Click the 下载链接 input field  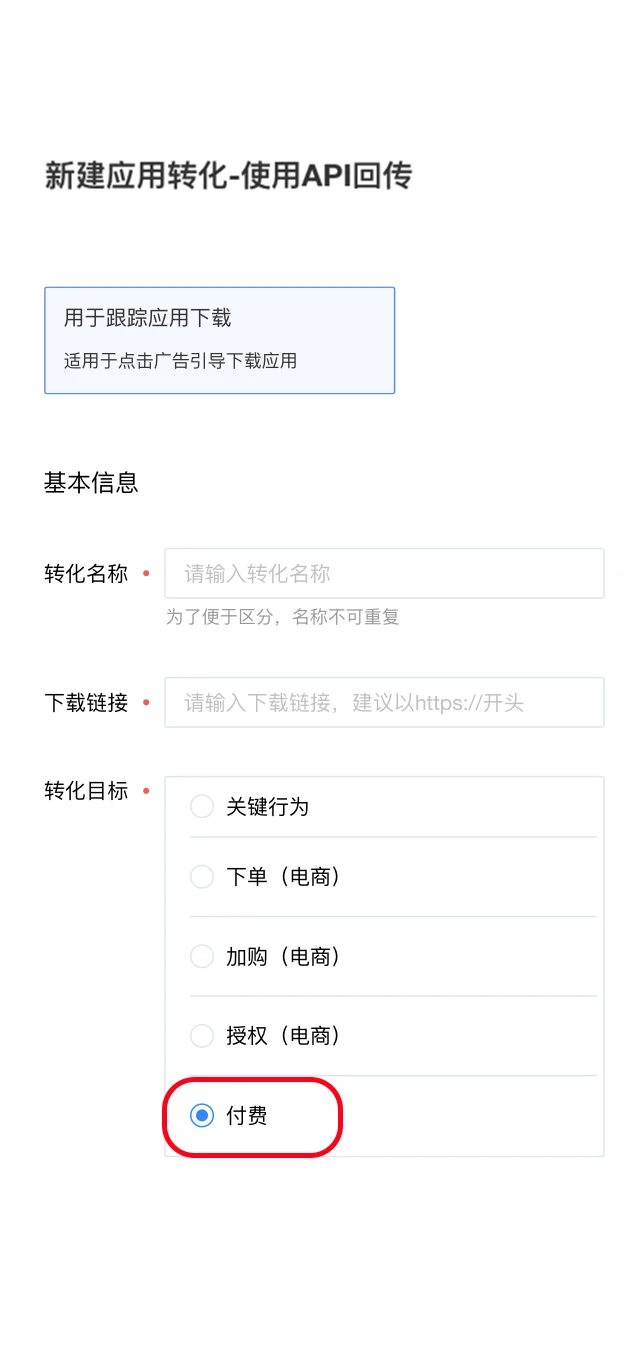(384, 702)
